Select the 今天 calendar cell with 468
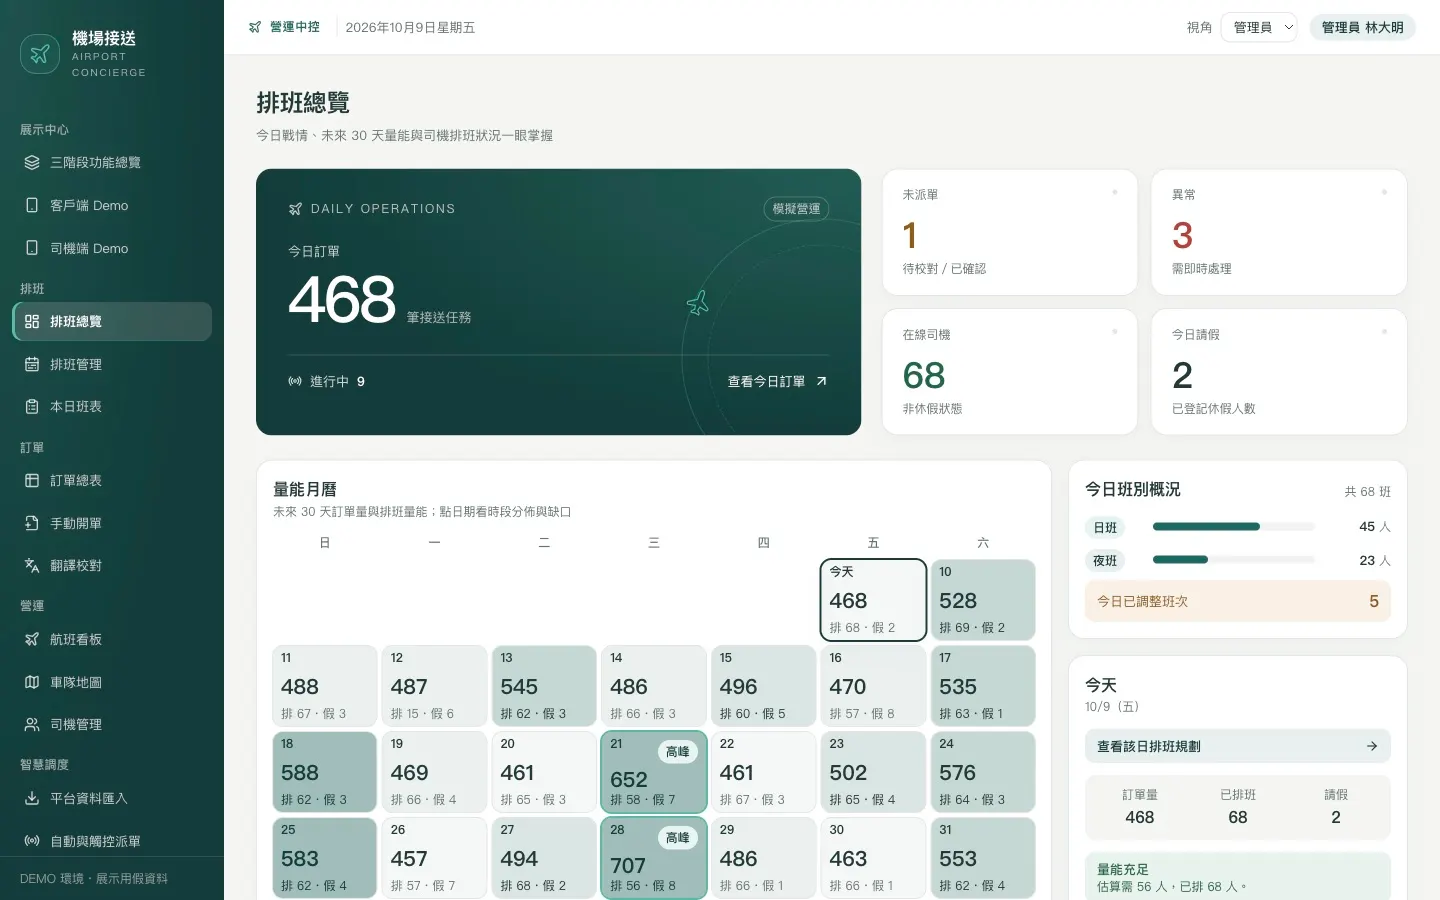Screen dimensions: 1440x900 click(873, 600)
